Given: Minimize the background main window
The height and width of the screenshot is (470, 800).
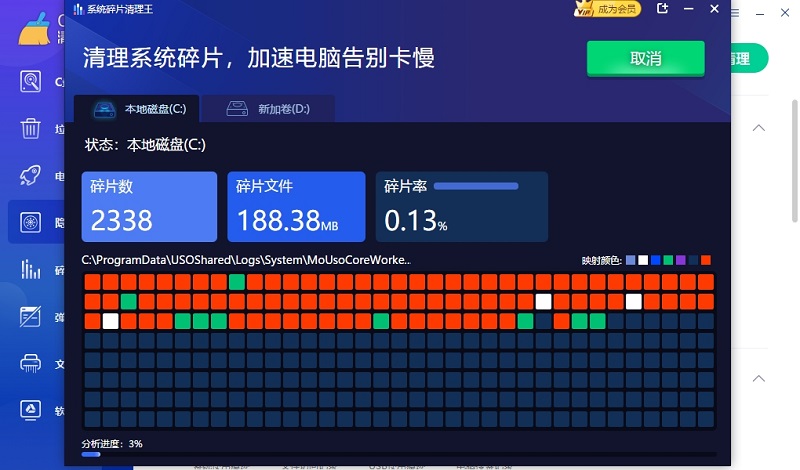Looking at the screenshot, I should (760, 14).
